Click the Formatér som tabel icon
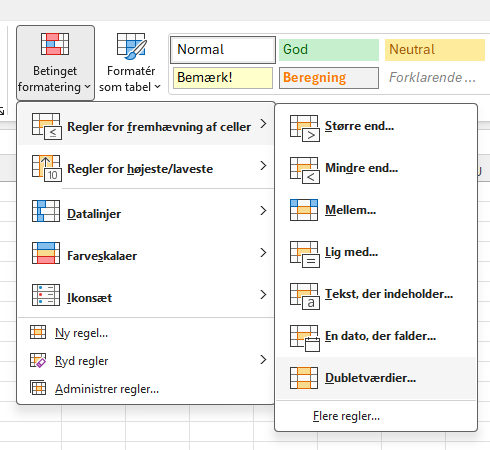Viewport: 490px width, 450px height. pos(132,46)
